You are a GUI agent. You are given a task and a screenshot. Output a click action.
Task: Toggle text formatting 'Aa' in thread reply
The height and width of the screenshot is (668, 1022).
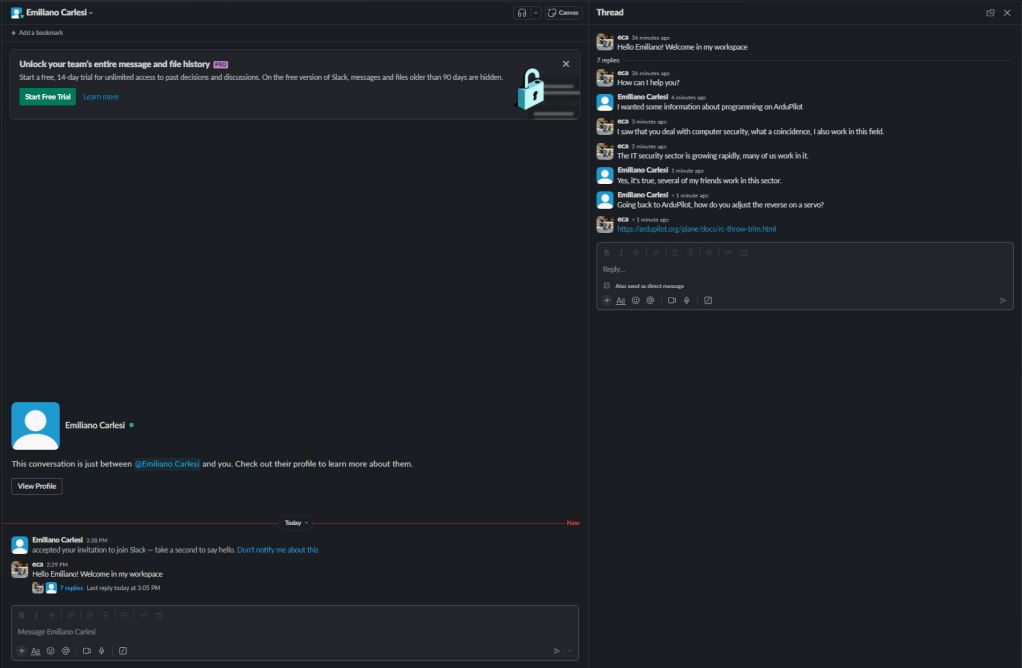[620, 300]
